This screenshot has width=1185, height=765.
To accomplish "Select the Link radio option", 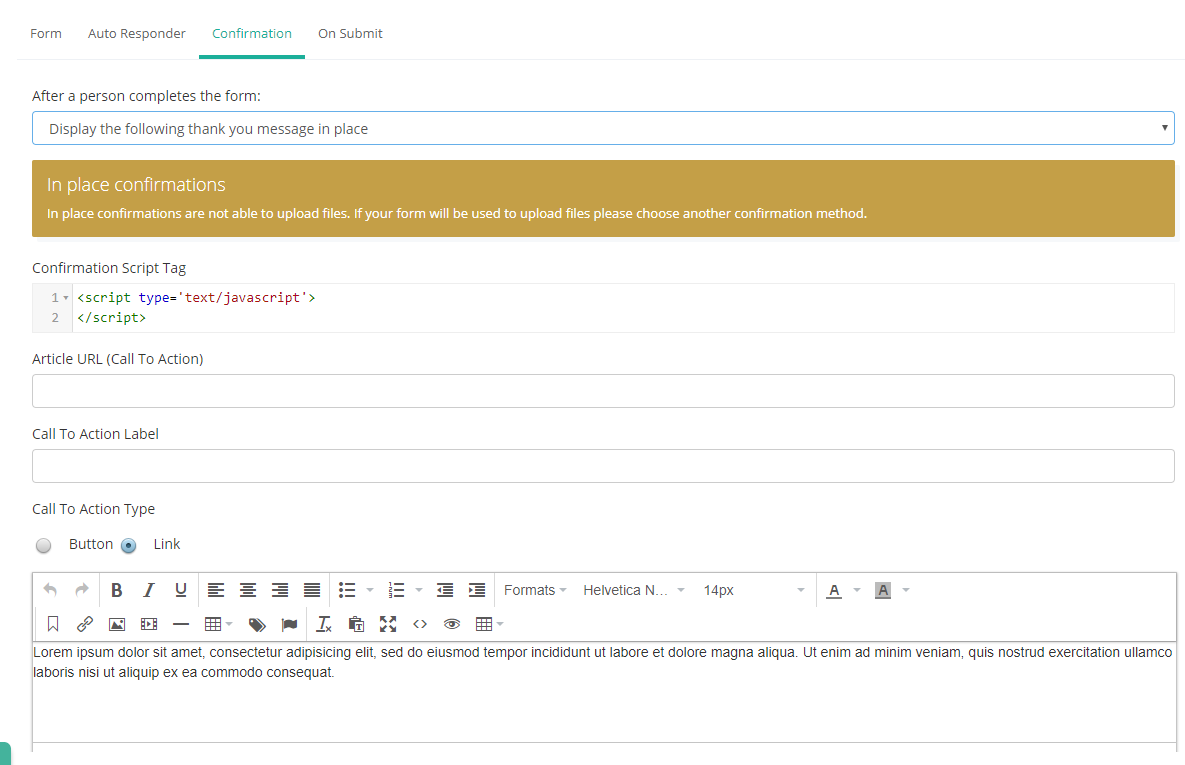I will pos(128,545).
